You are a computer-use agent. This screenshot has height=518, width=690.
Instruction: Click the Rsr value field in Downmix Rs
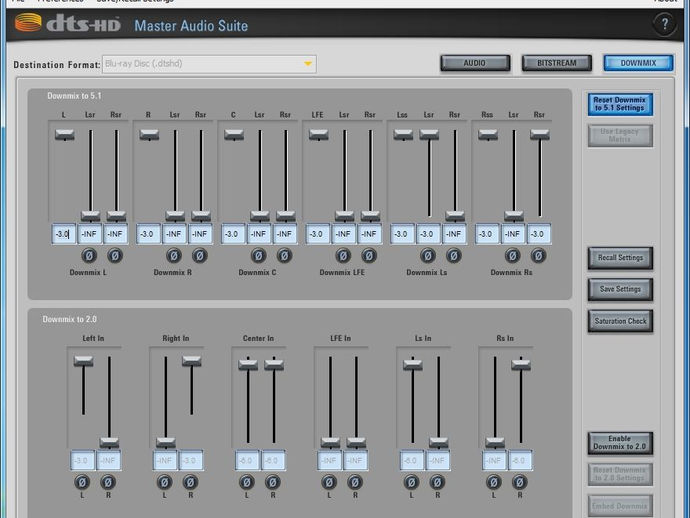point(539,234)
